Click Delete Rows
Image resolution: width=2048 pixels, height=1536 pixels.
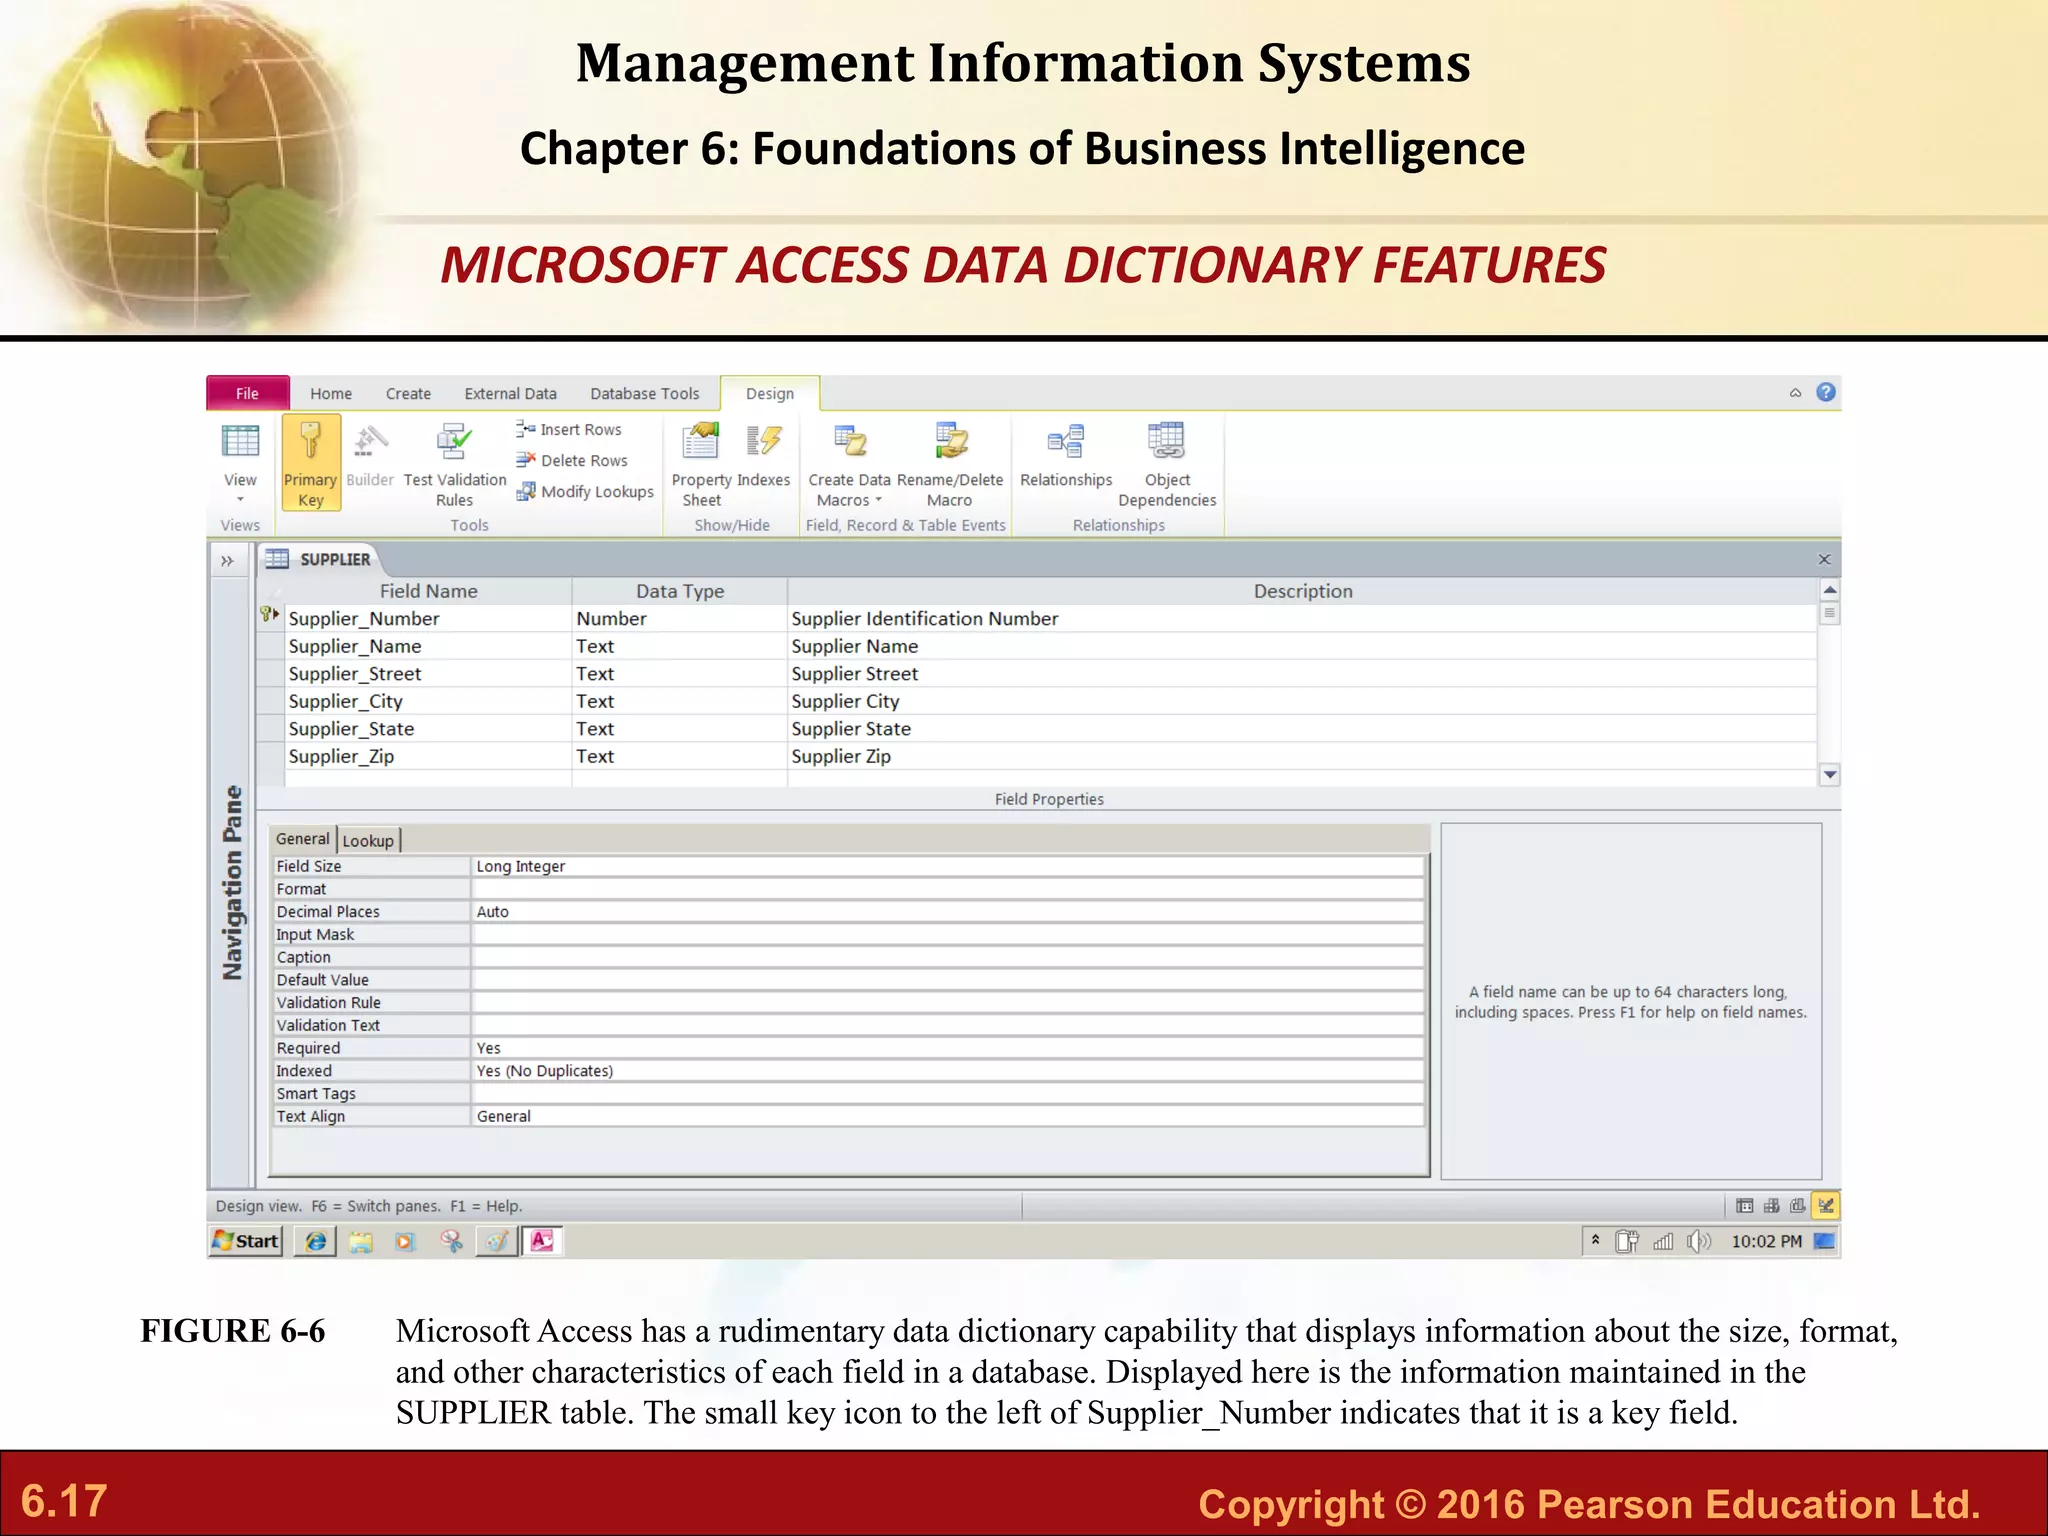[572, 460]
